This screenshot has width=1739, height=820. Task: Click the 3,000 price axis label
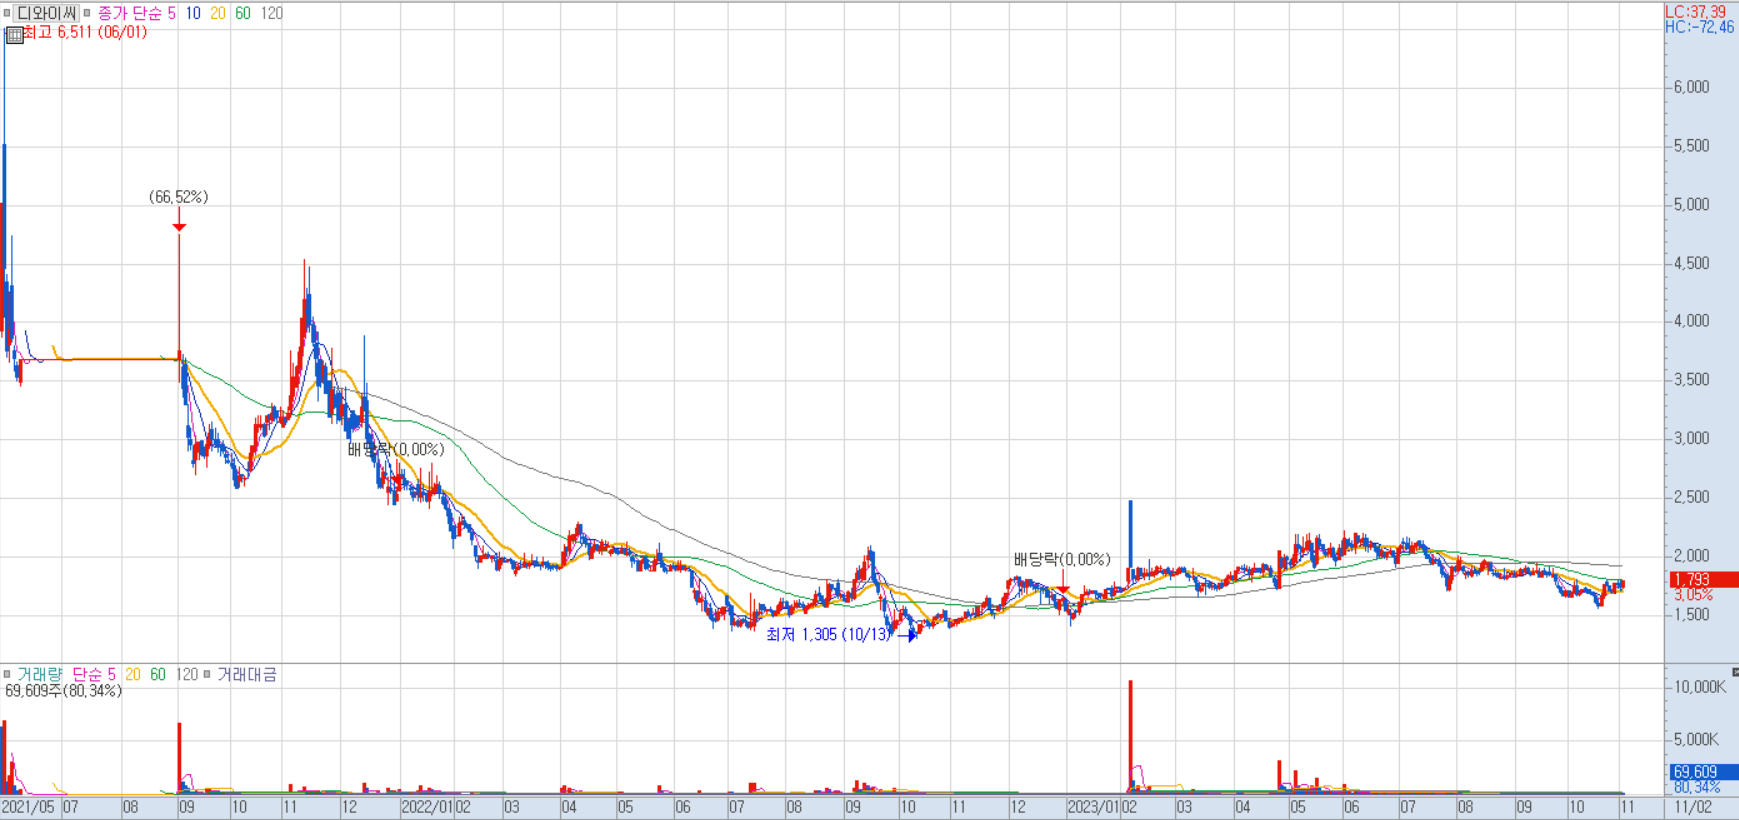tap(1691, 438)
